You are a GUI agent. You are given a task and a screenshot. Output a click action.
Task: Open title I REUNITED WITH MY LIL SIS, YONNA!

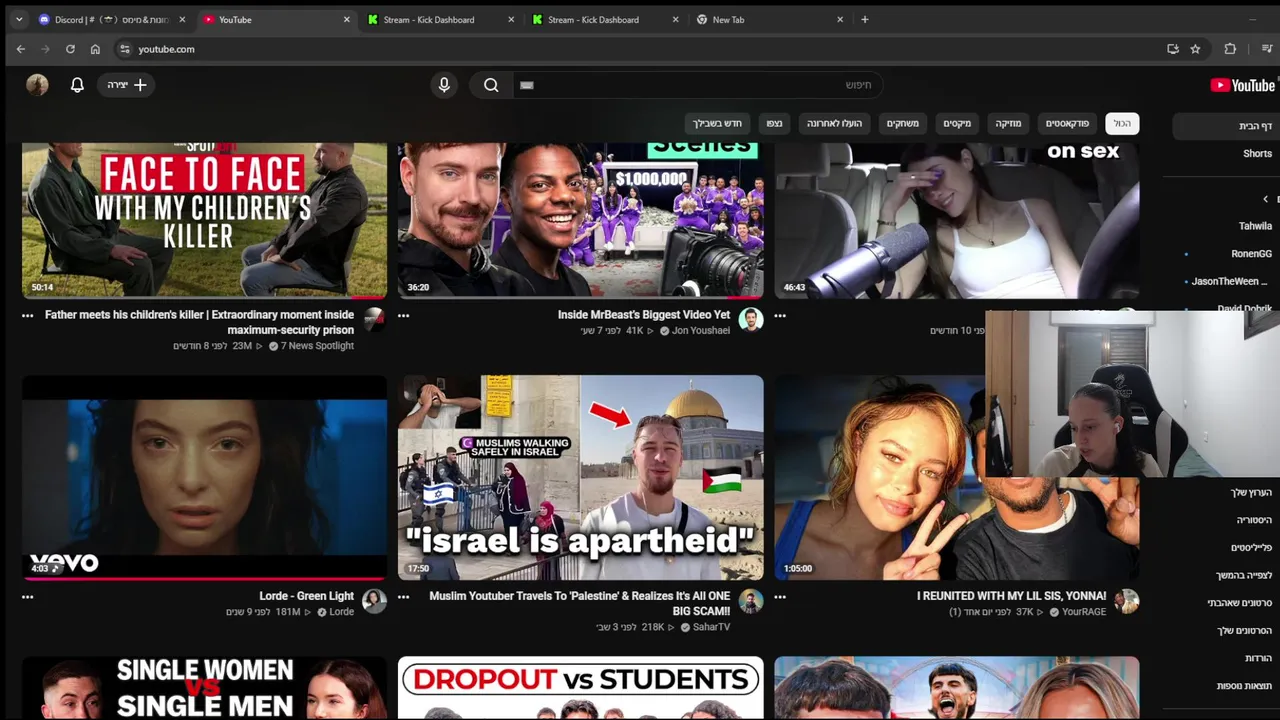[x=1011, y=596]
